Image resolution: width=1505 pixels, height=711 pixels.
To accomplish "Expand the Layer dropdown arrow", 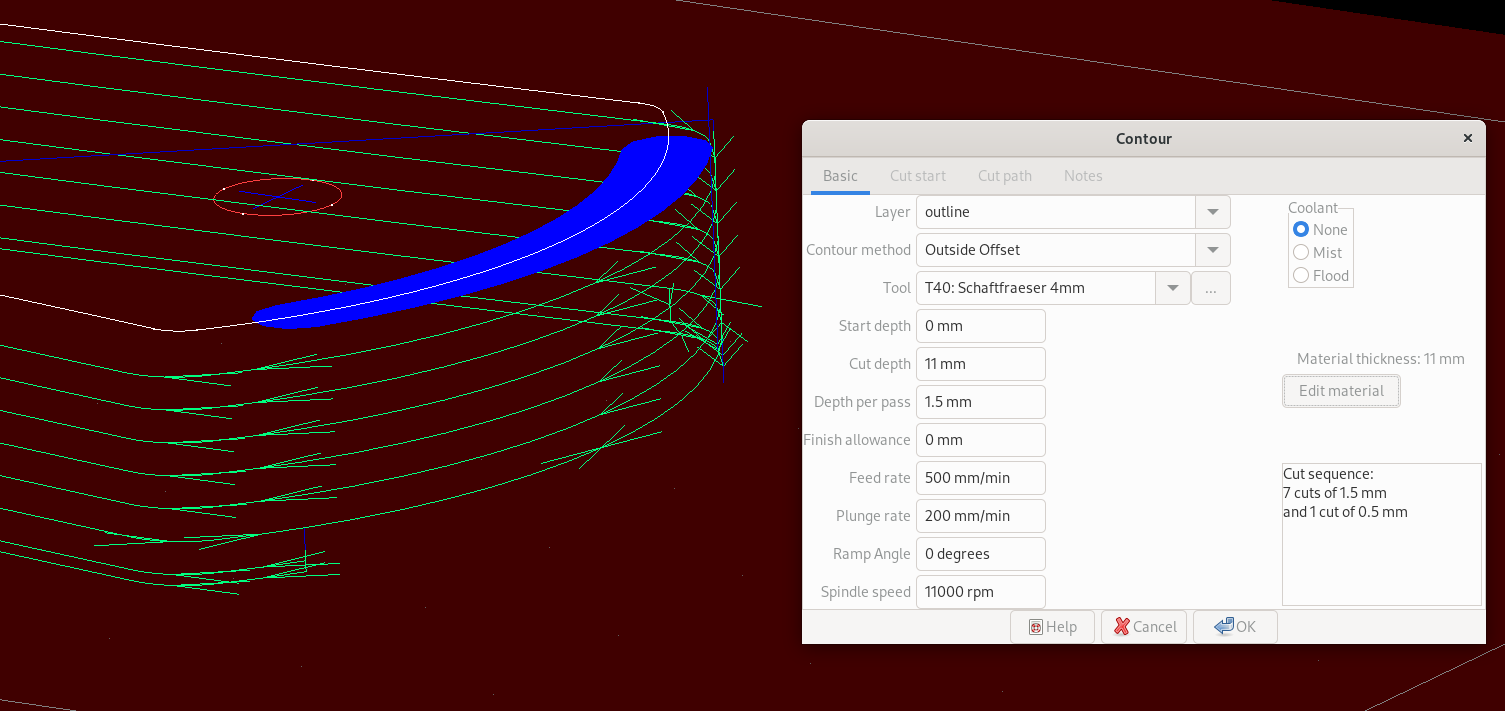I will (x=1212, y=212).
